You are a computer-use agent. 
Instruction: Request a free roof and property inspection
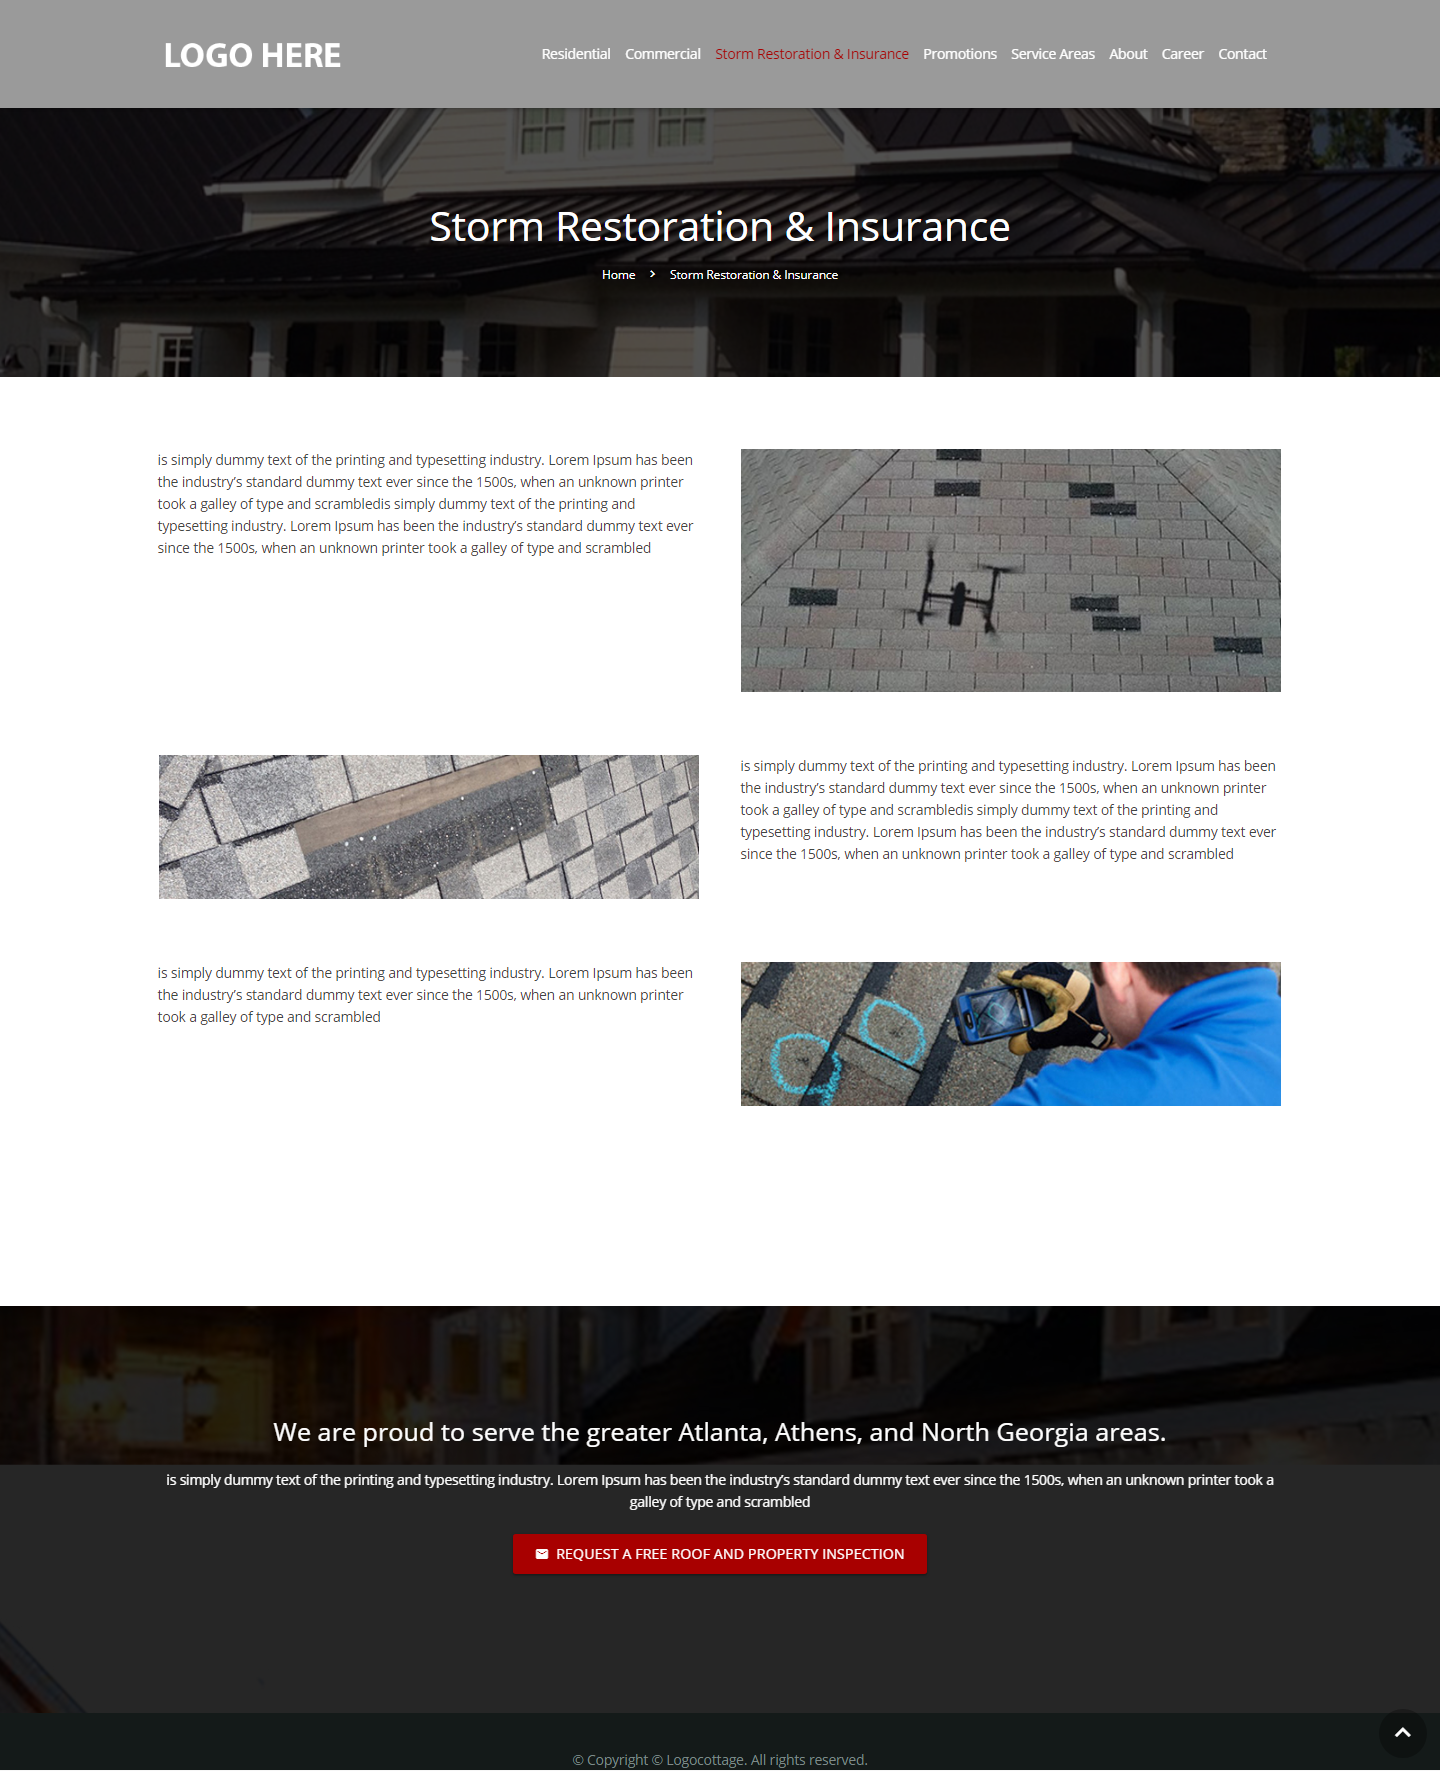point(720,1554)
